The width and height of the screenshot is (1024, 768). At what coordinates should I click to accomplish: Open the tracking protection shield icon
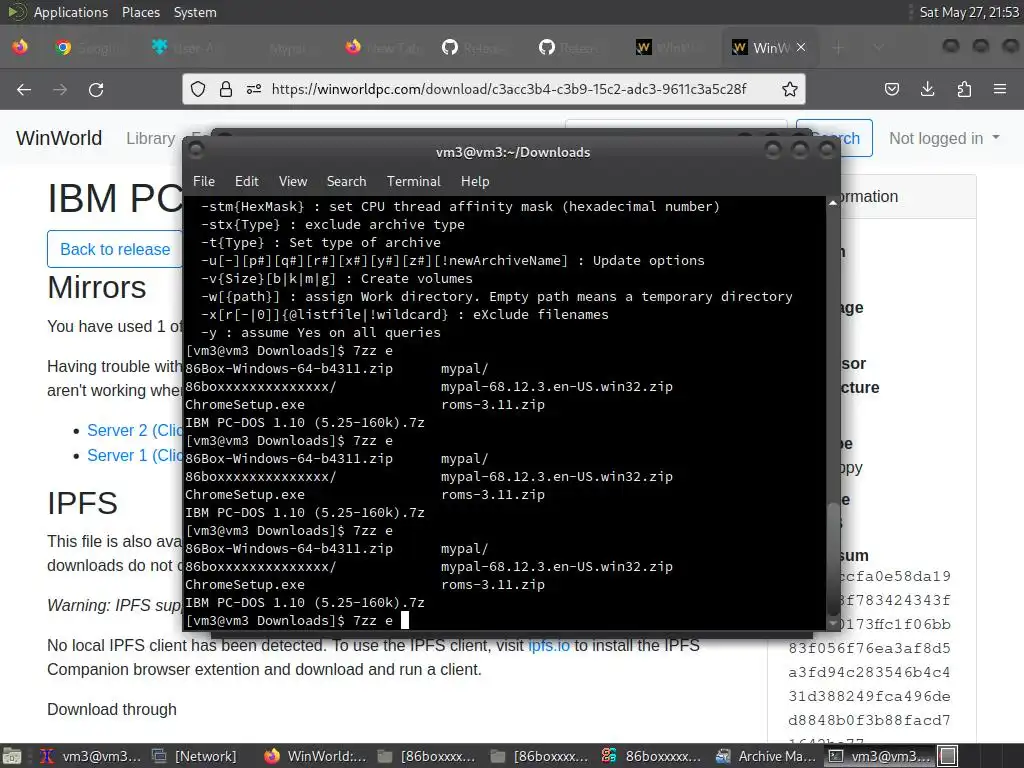[198, 89]
